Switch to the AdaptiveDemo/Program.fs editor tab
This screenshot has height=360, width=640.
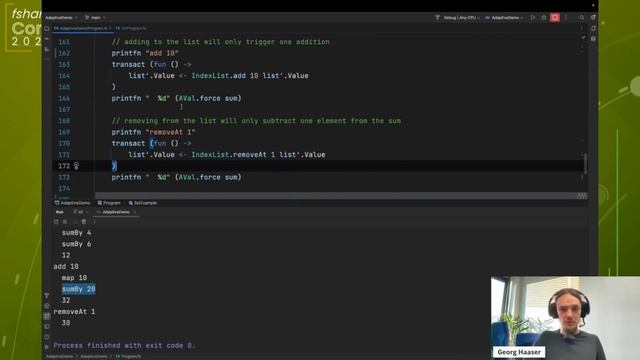pyautogui.click(x=82, y=28)
